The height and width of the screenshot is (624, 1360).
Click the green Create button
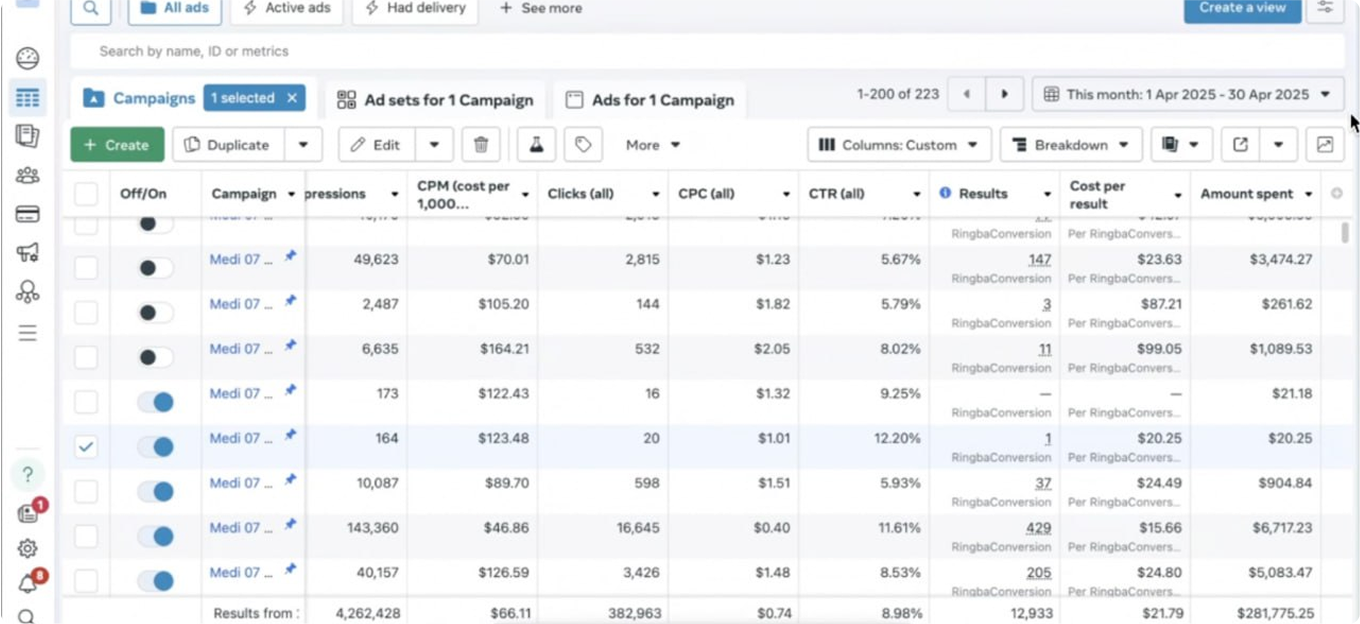pos(117,145)
